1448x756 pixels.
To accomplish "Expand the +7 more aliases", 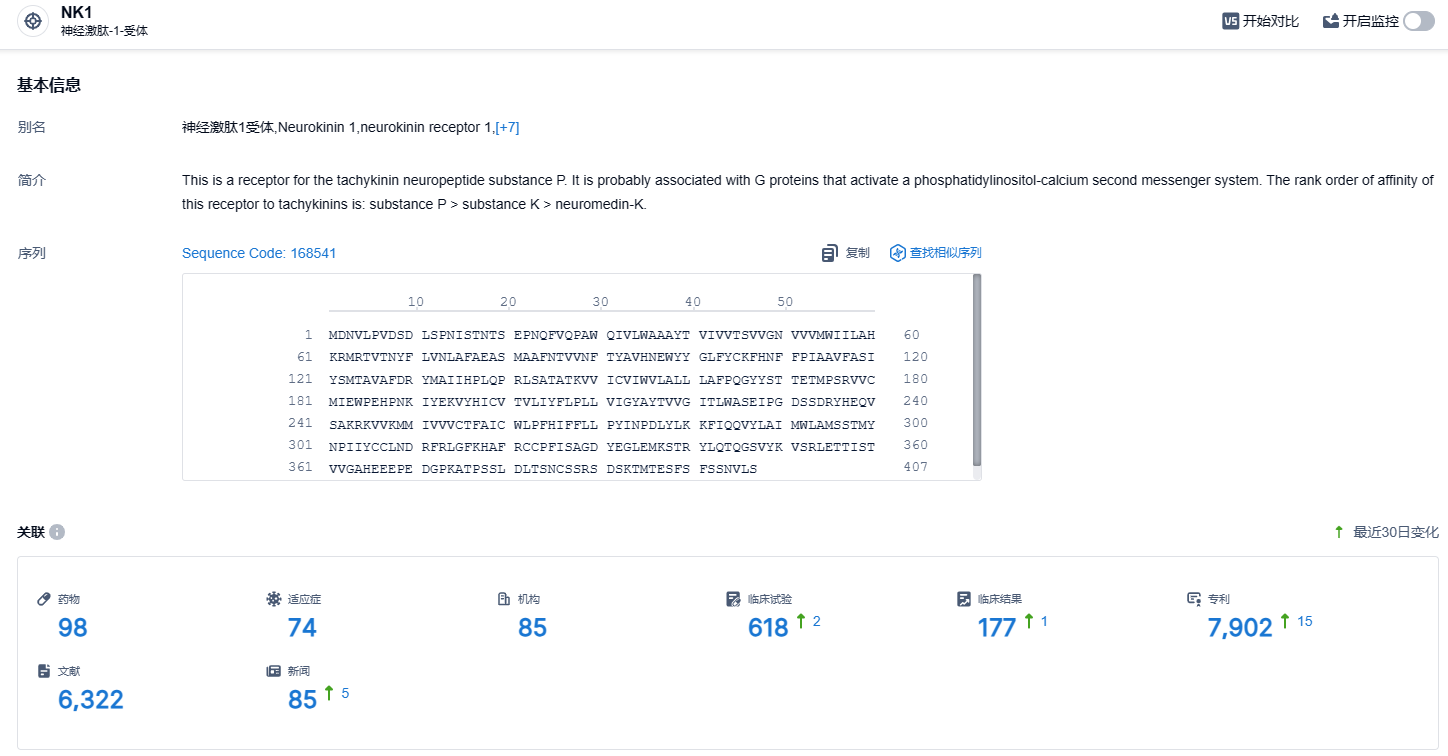I will click(507, 127).
